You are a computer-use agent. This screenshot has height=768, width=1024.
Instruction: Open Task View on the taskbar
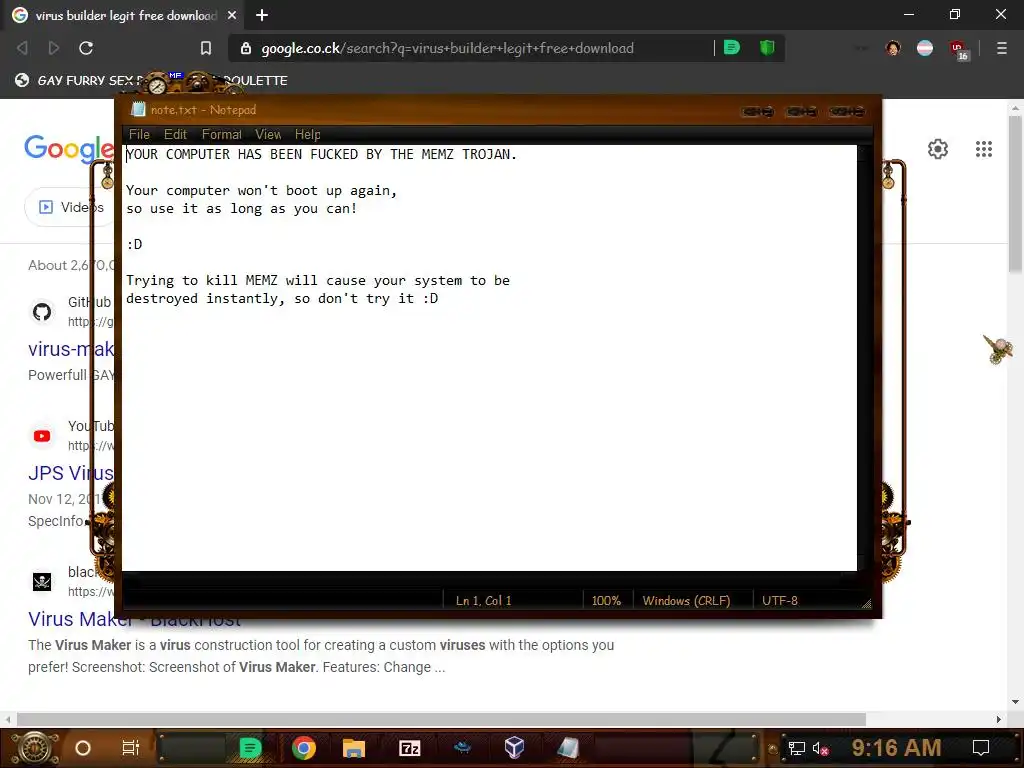tap(131, 748)
